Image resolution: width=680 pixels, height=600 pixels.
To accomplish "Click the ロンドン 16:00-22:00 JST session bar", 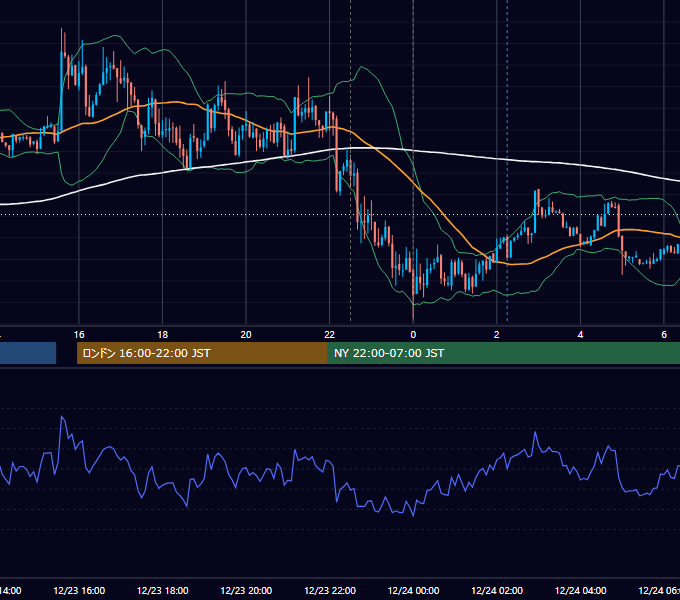I will [202, 353].
